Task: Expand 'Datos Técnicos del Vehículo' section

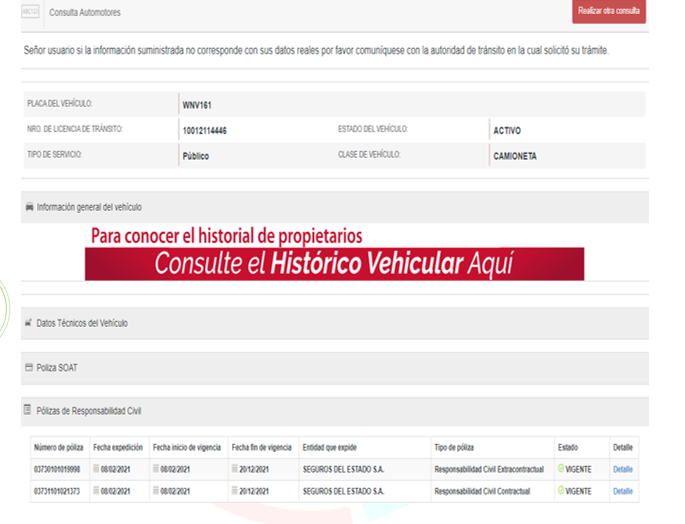Action: click(x=82, y=323)
